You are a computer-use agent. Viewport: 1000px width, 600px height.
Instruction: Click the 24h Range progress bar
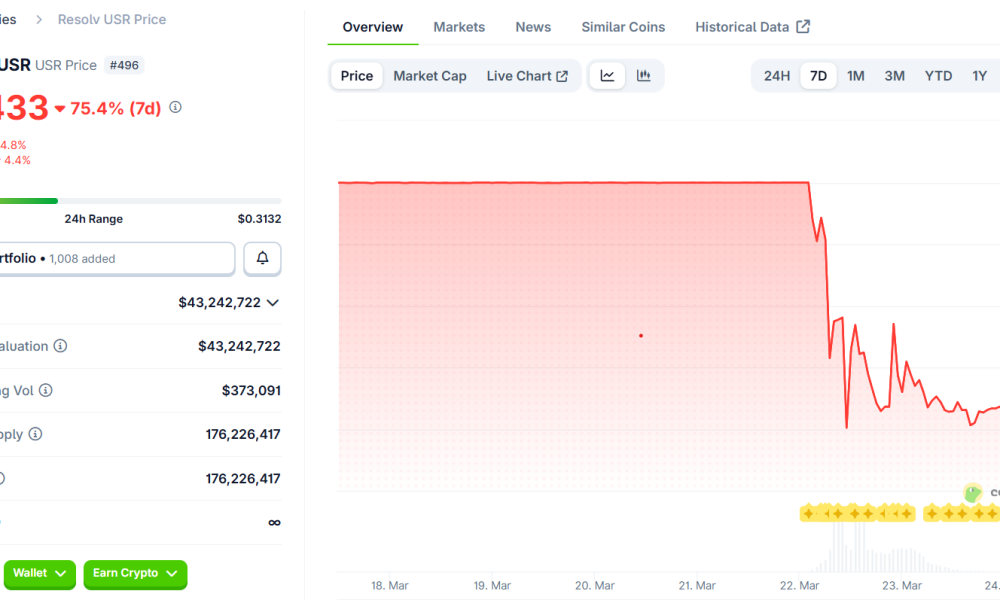coord(140,201)
